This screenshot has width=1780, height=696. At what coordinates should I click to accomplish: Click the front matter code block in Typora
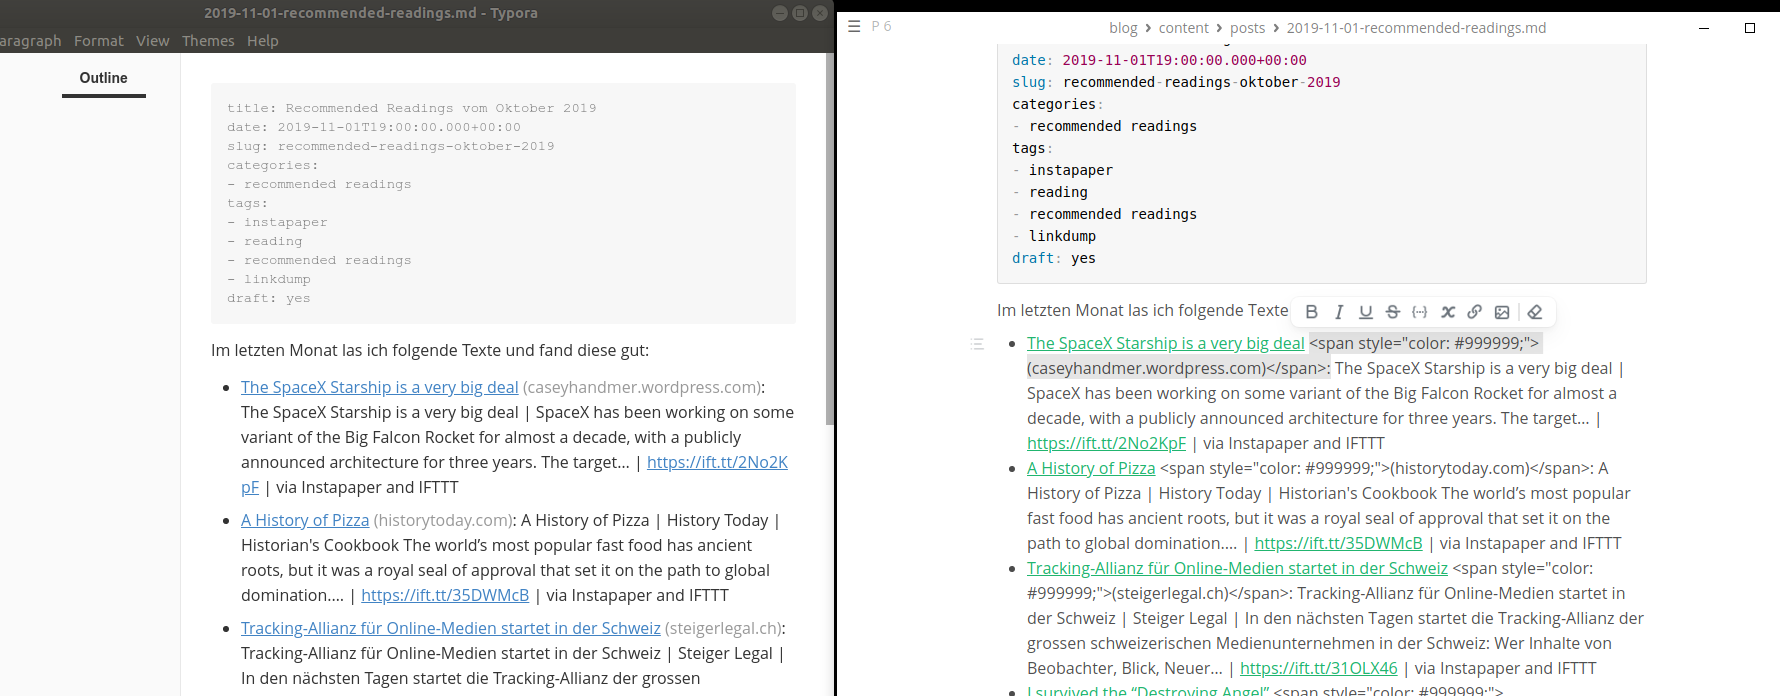503,203
